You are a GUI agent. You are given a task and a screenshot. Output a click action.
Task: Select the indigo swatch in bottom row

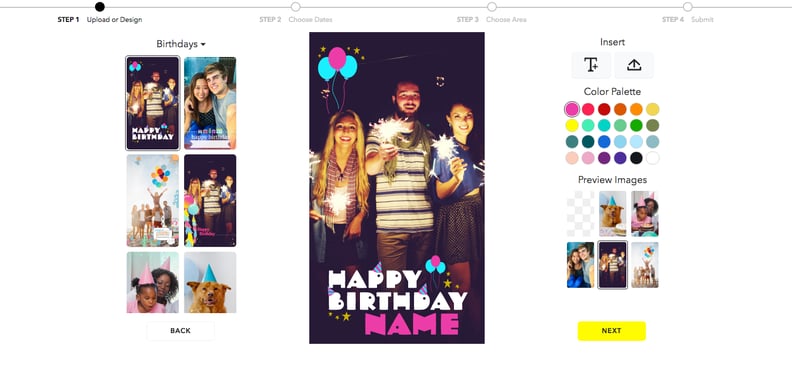pos(620,158)
